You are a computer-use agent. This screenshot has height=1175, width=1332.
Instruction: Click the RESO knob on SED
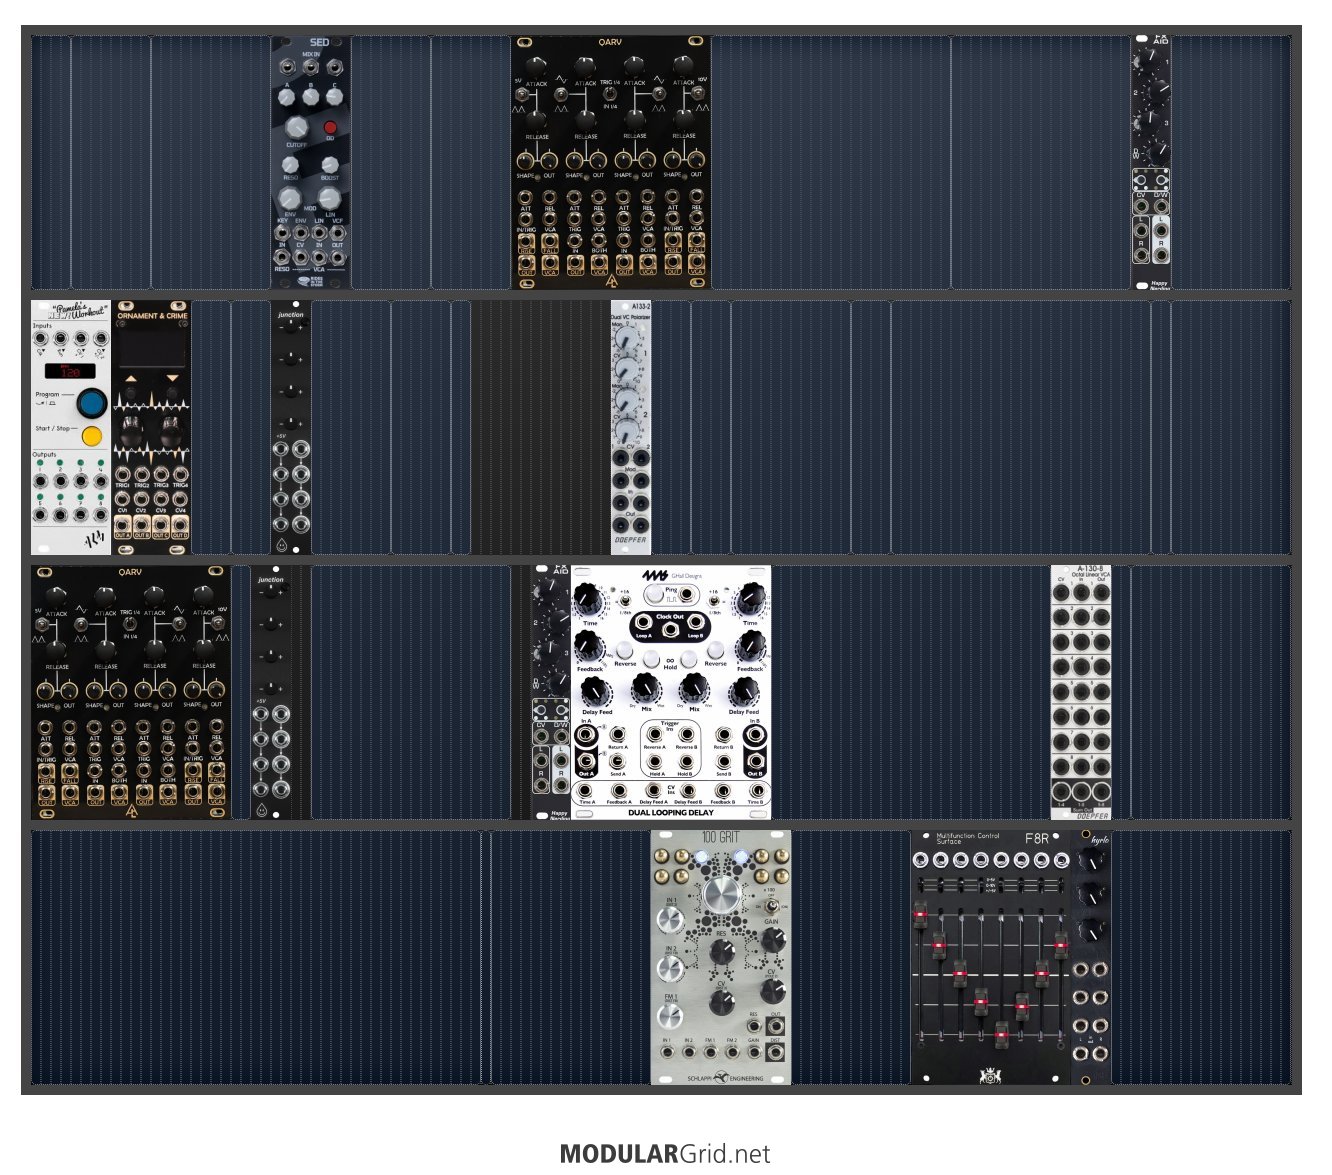pos(290,163)
